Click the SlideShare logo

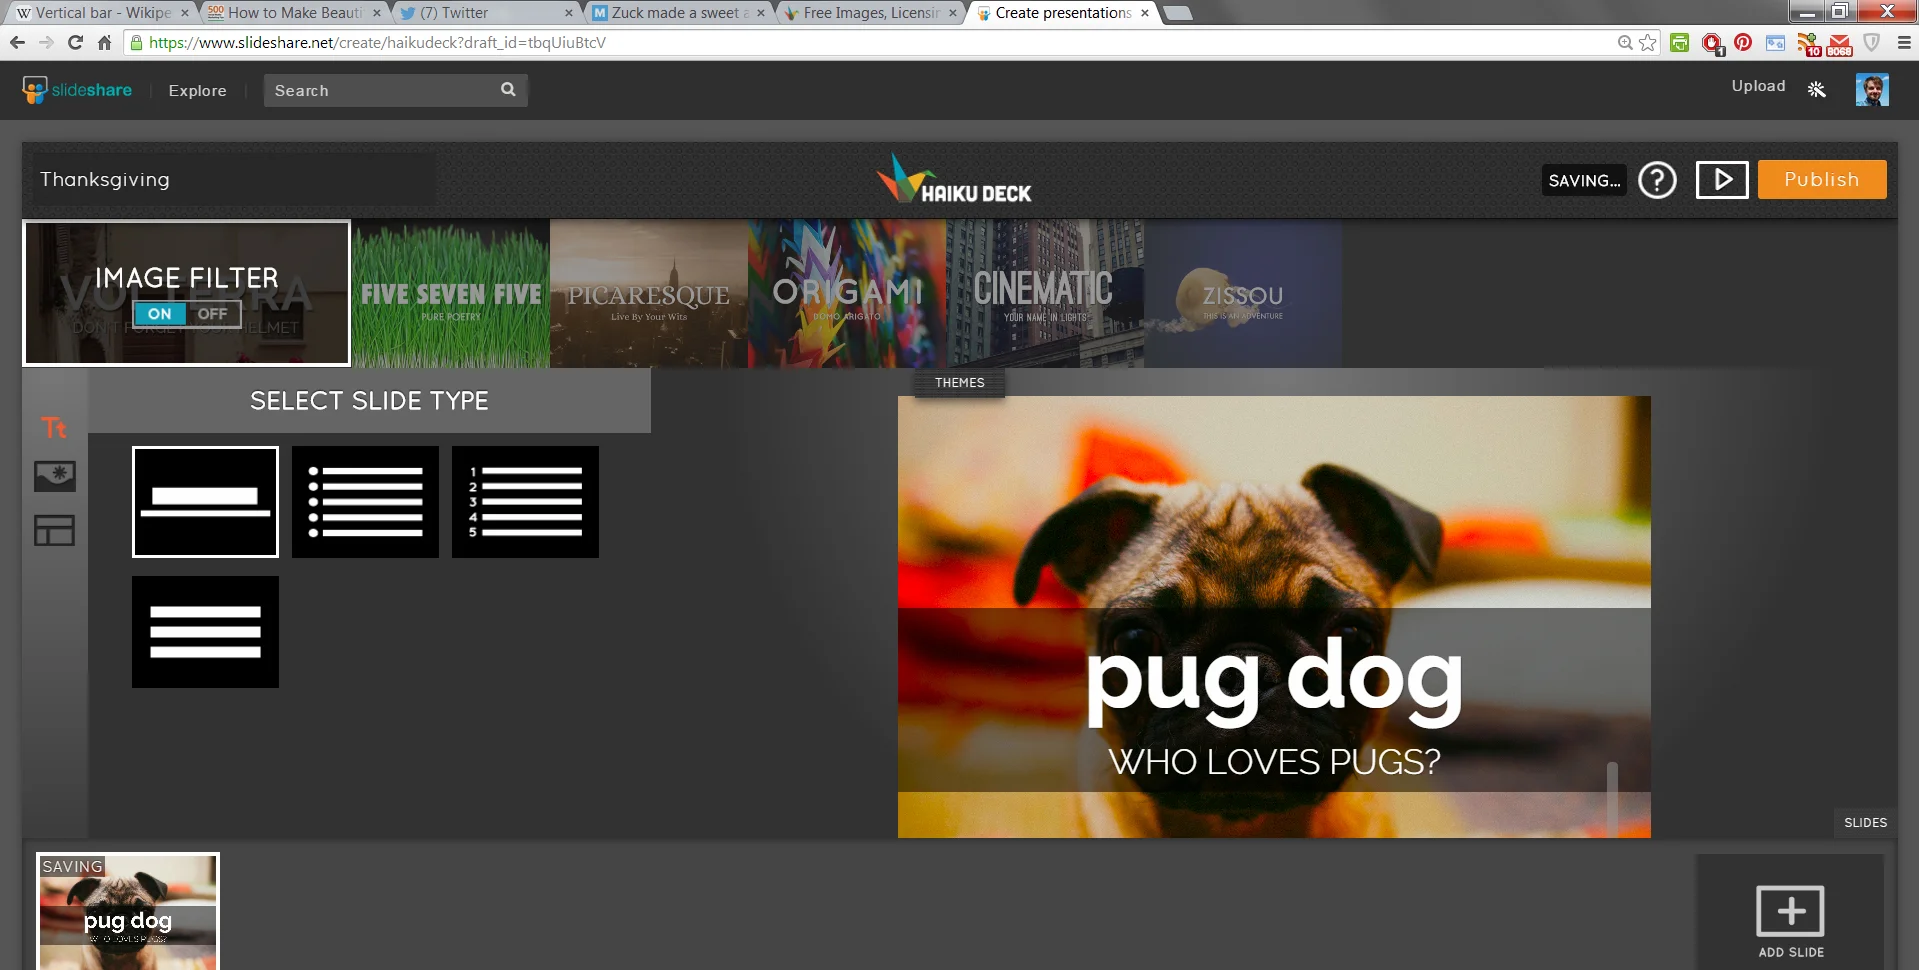(x=77, y=90)
